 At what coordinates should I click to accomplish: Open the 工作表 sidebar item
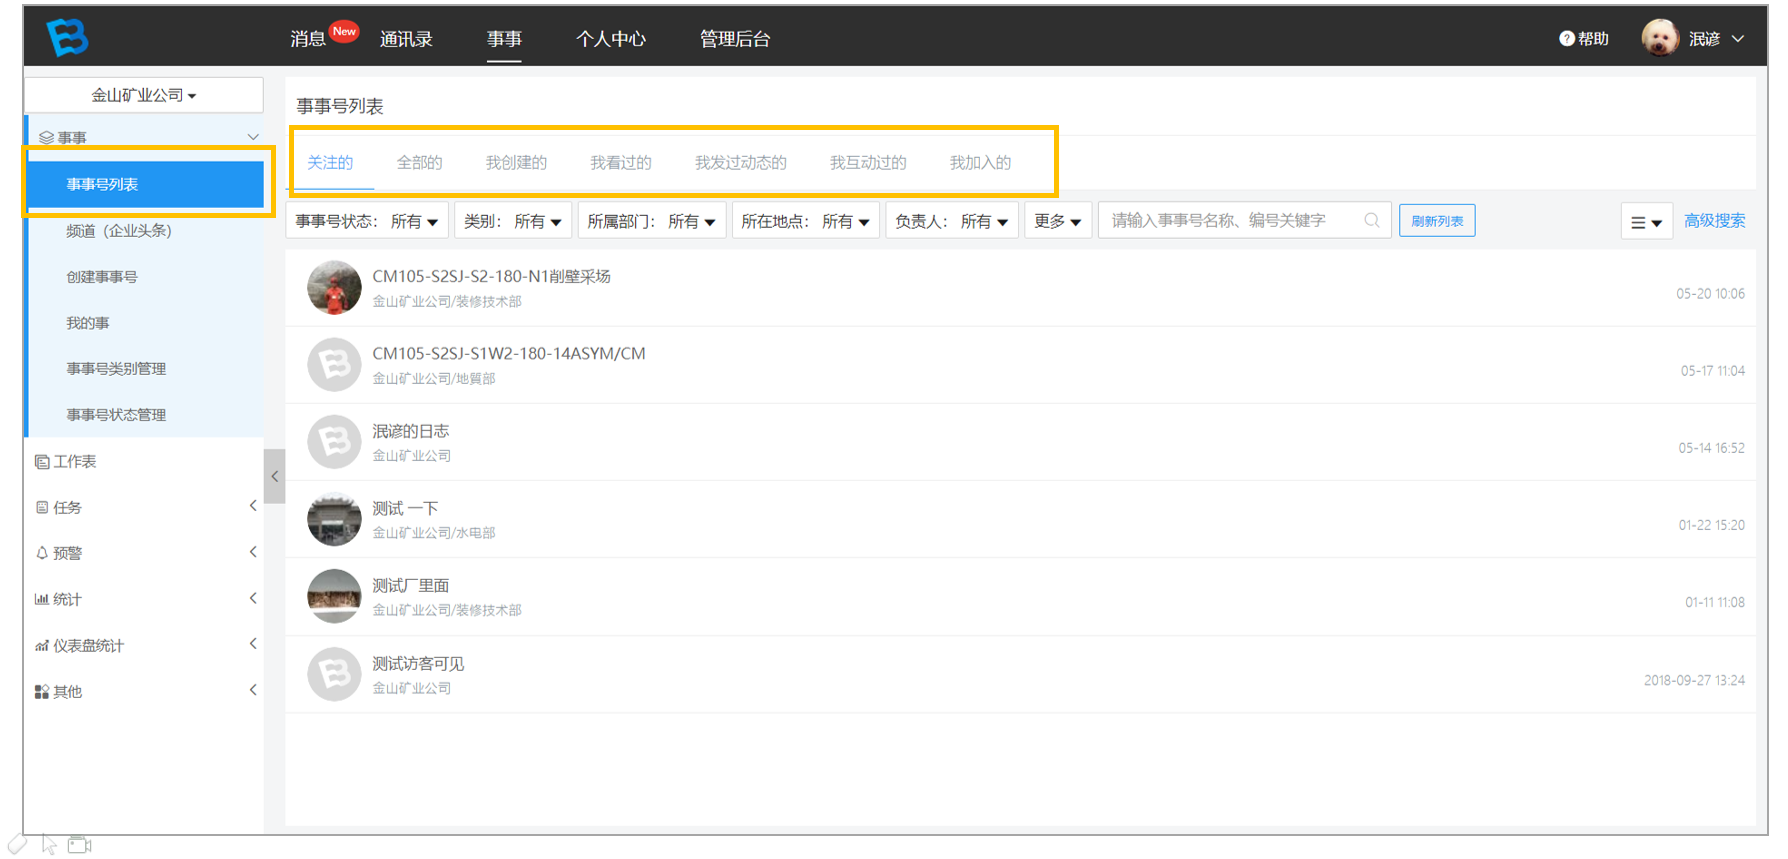click(66, 461)
